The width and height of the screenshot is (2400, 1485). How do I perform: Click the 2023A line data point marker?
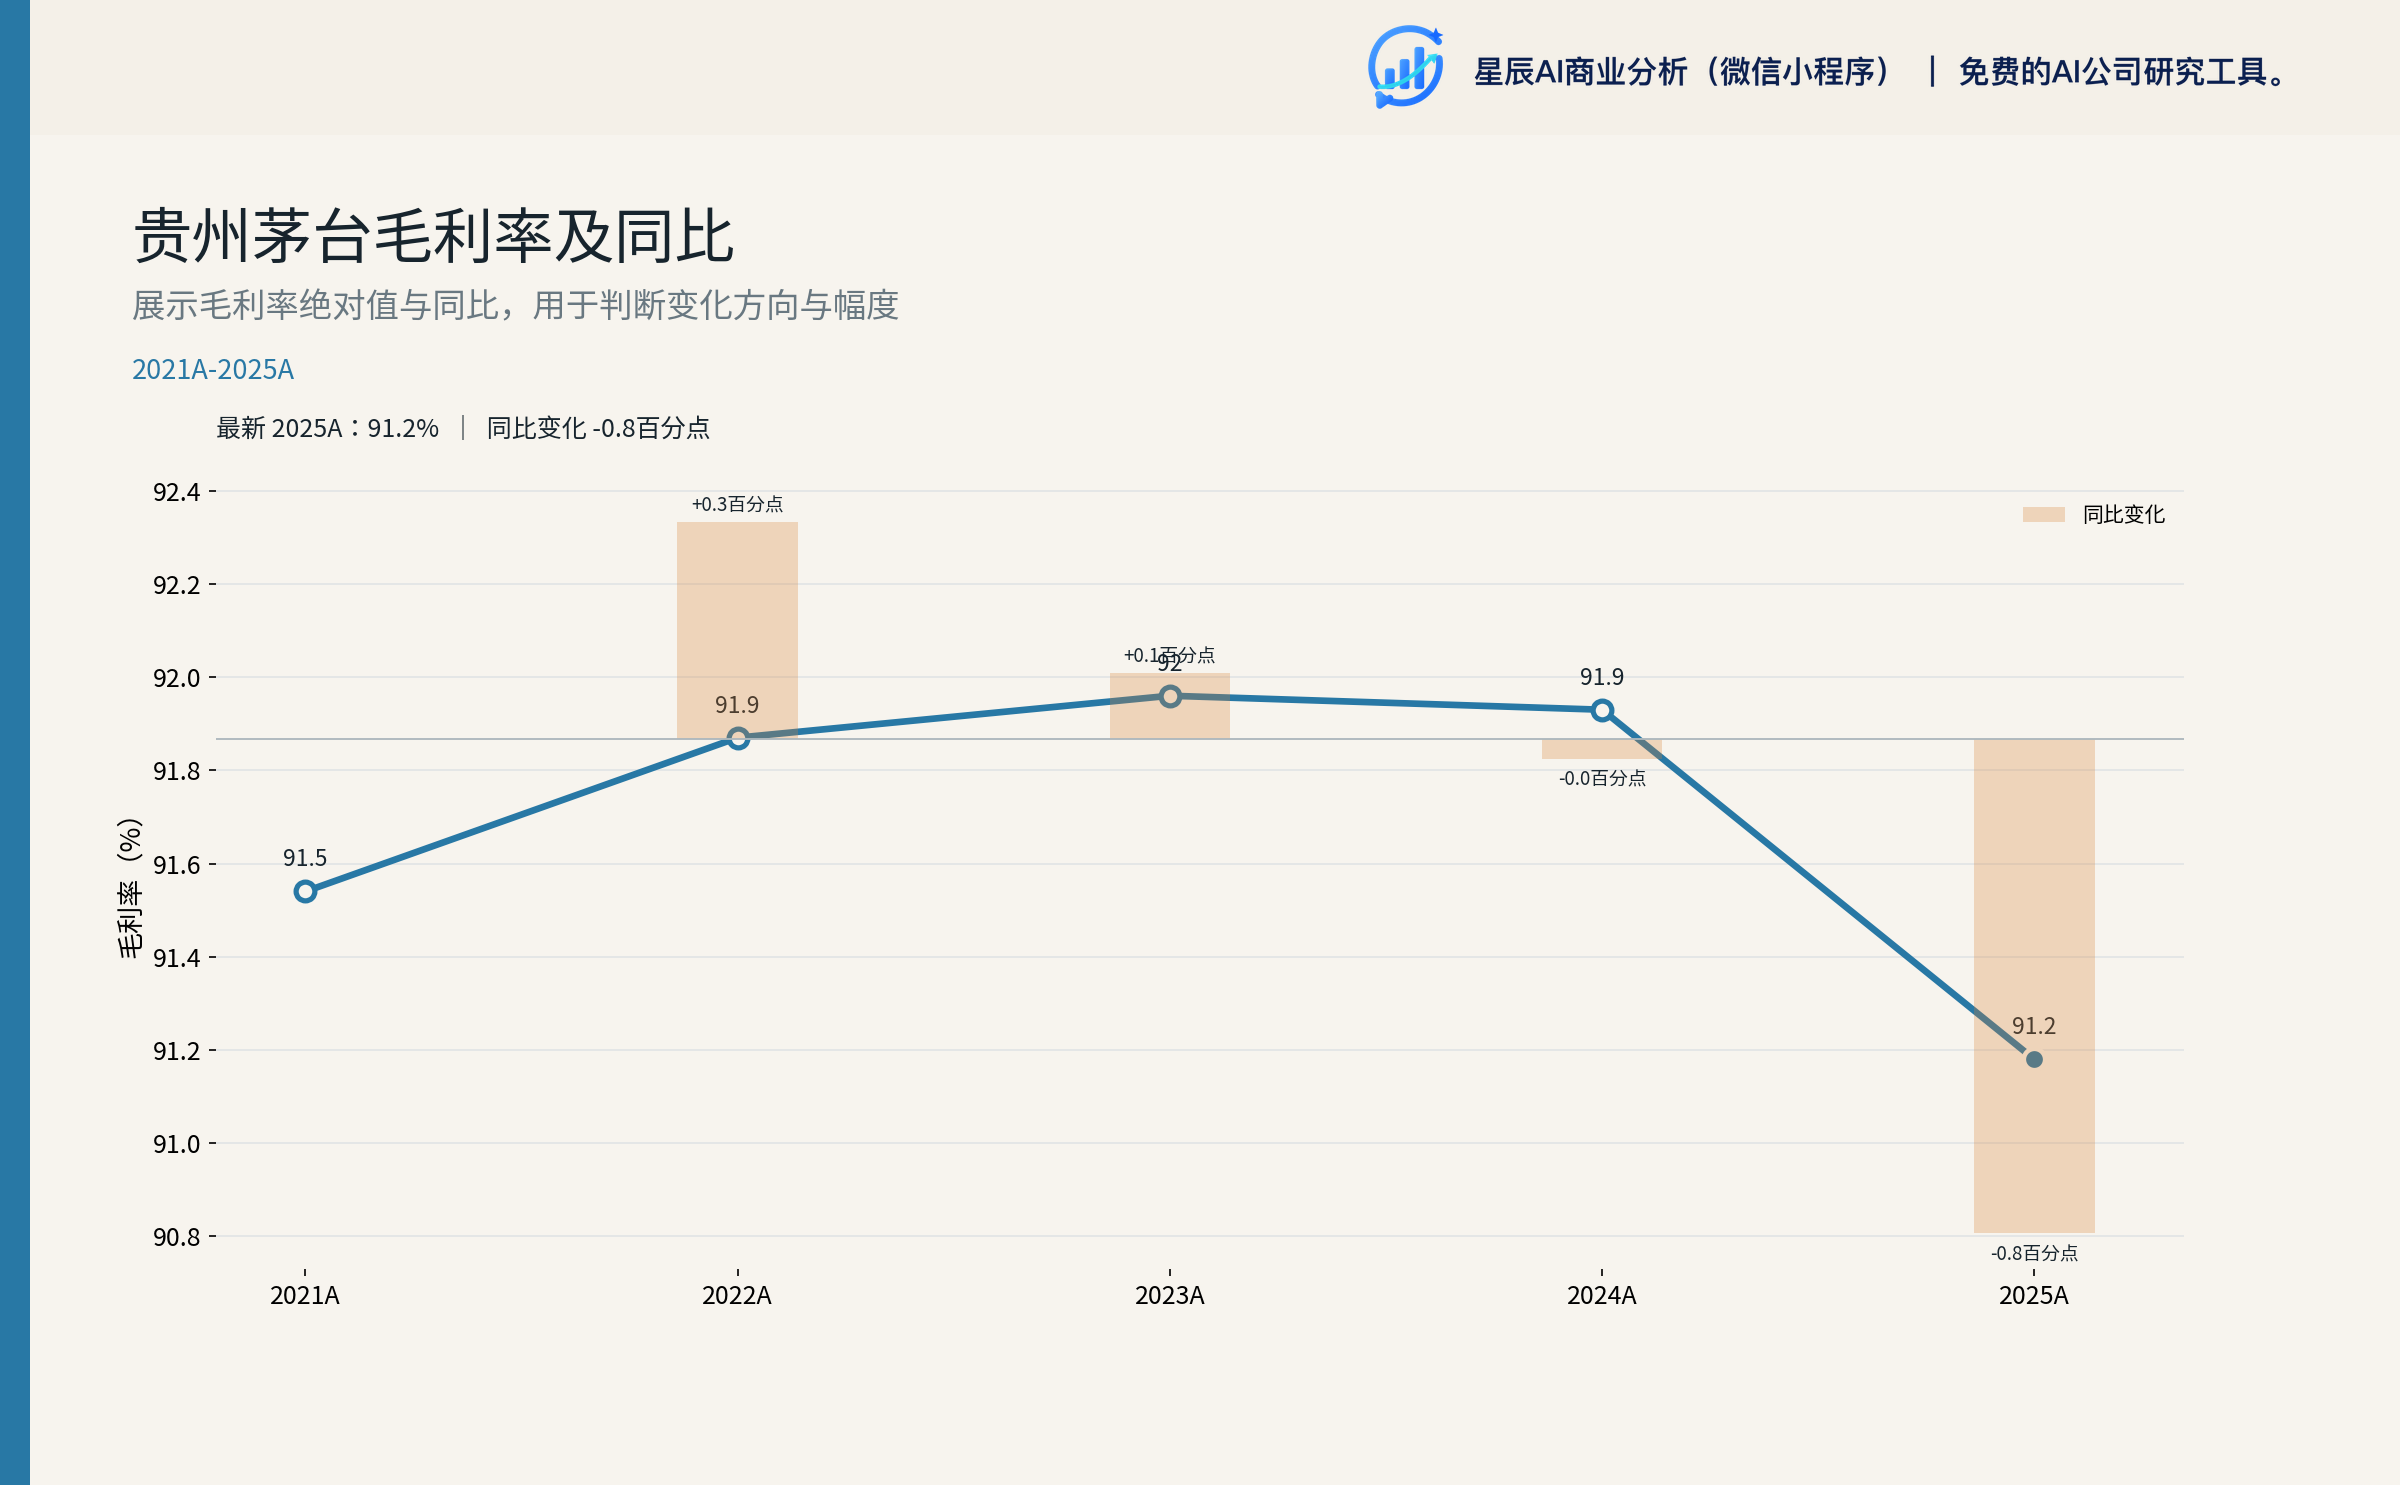[x=1170, y=696]
